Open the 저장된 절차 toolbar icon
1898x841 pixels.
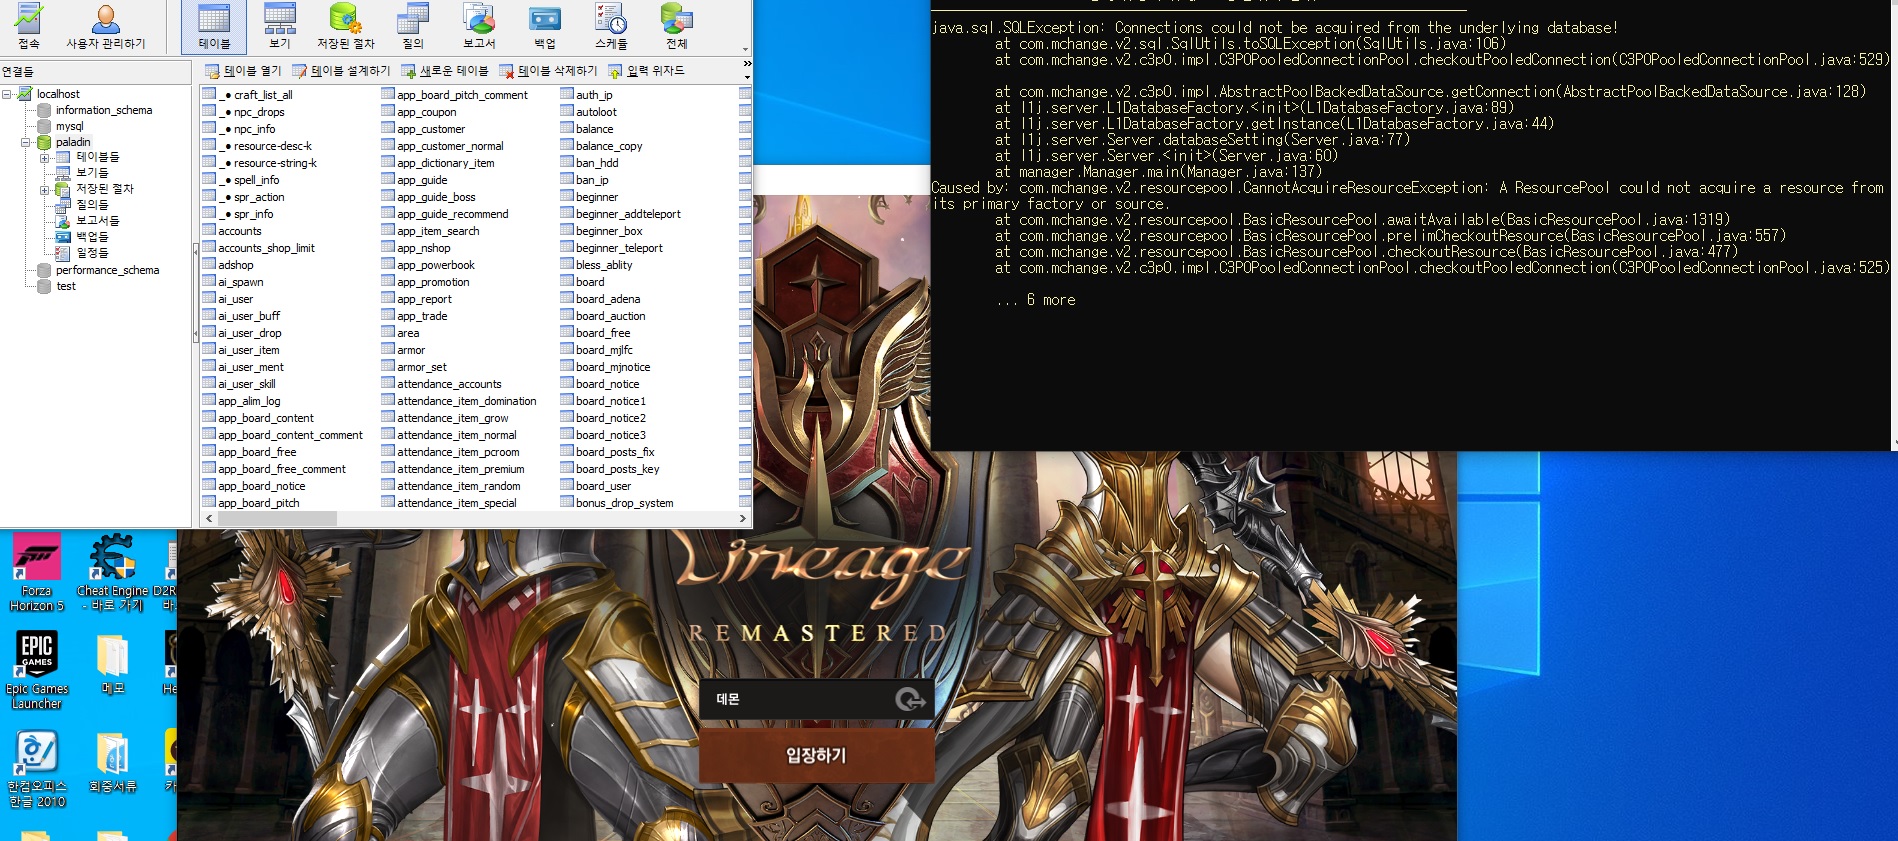click(x=345, y=26)
